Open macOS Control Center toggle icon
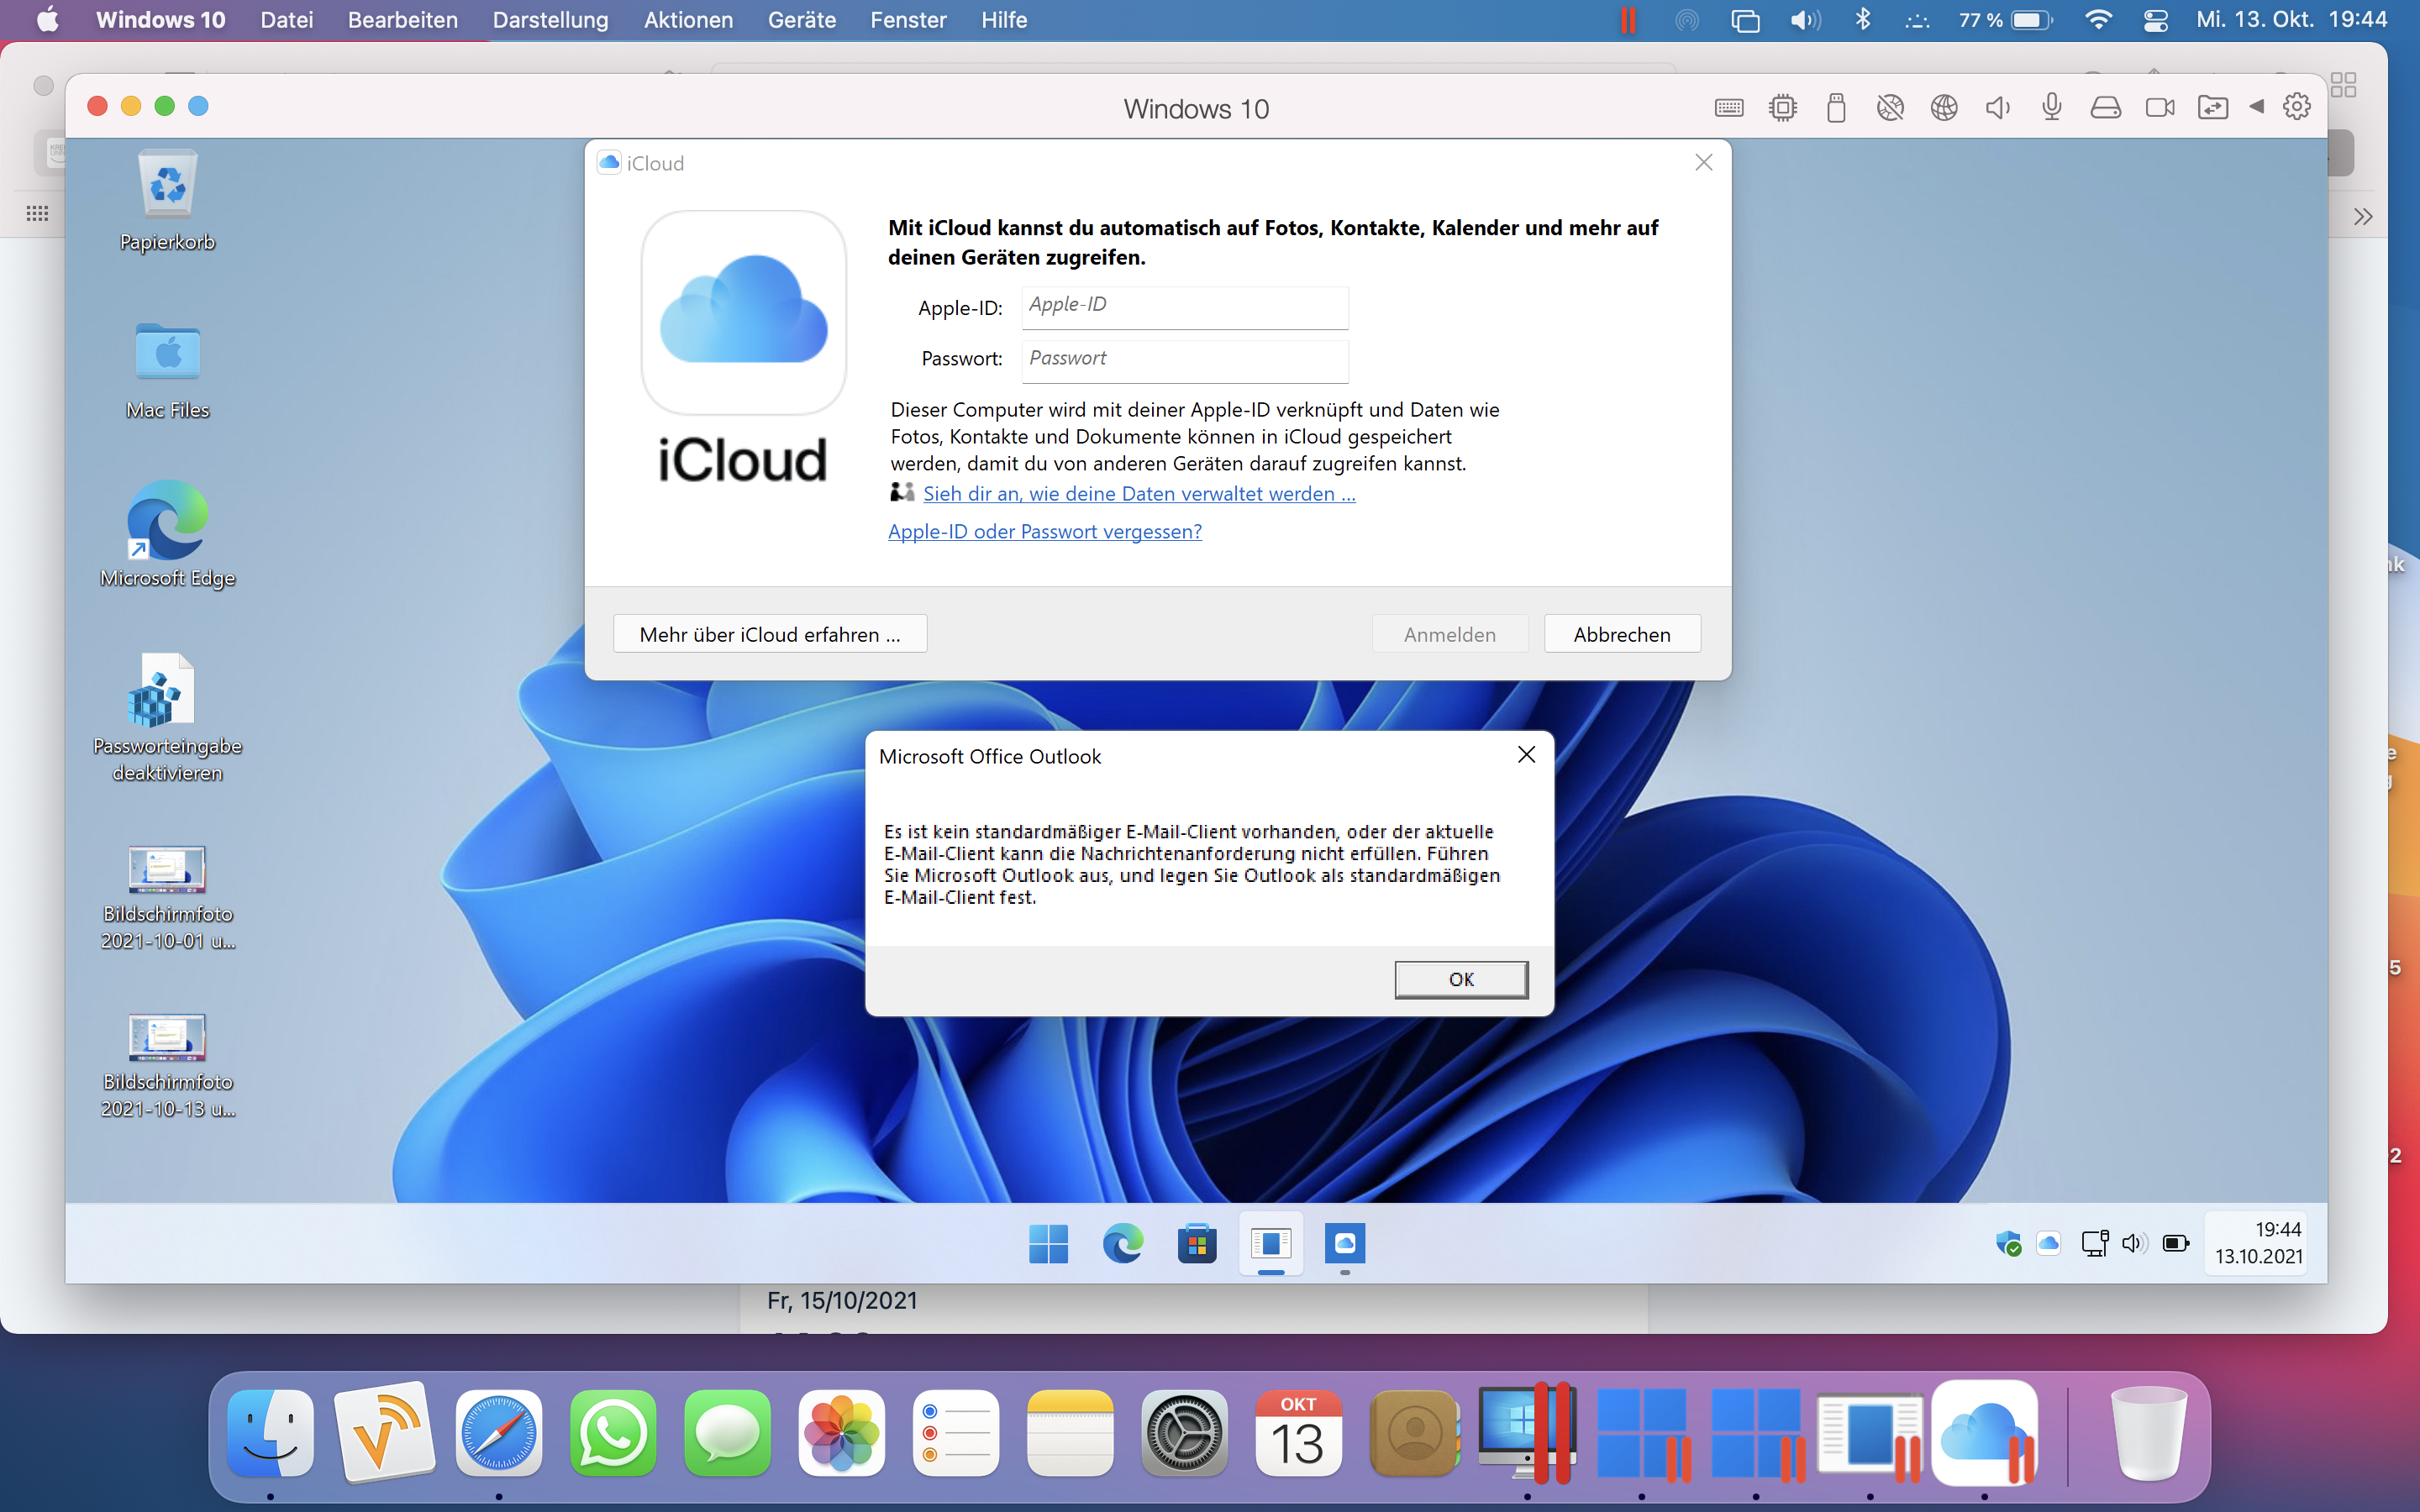This screenshot has width=2420, height=1512. (x=2156, y=20)
